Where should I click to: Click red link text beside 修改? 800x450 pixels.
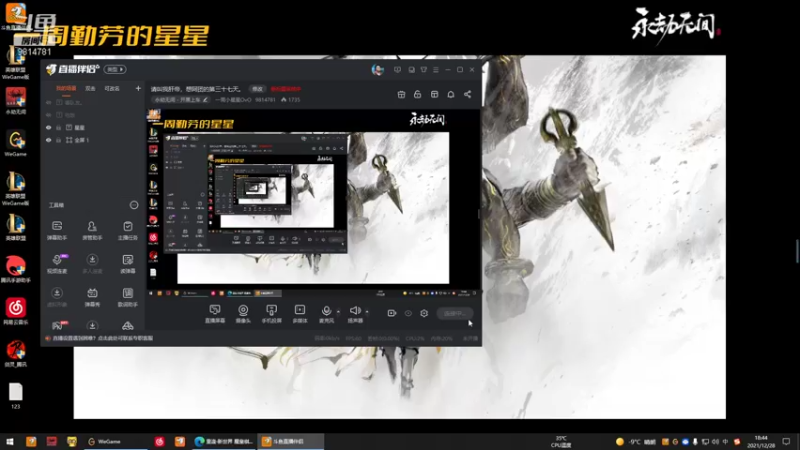tap(286, 89)
